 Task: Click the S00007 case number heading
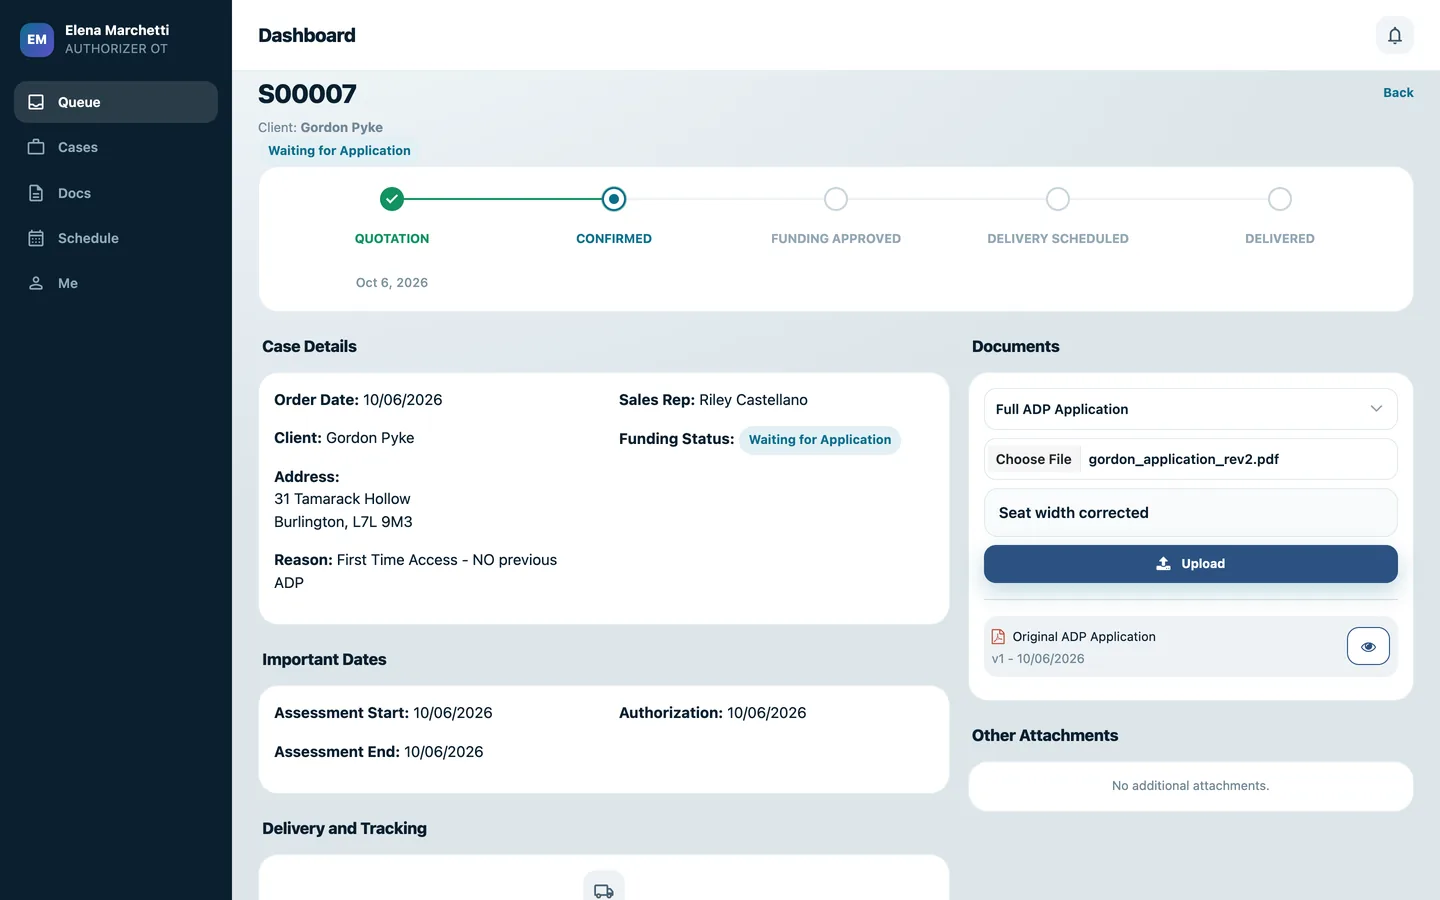click(307, 94)
